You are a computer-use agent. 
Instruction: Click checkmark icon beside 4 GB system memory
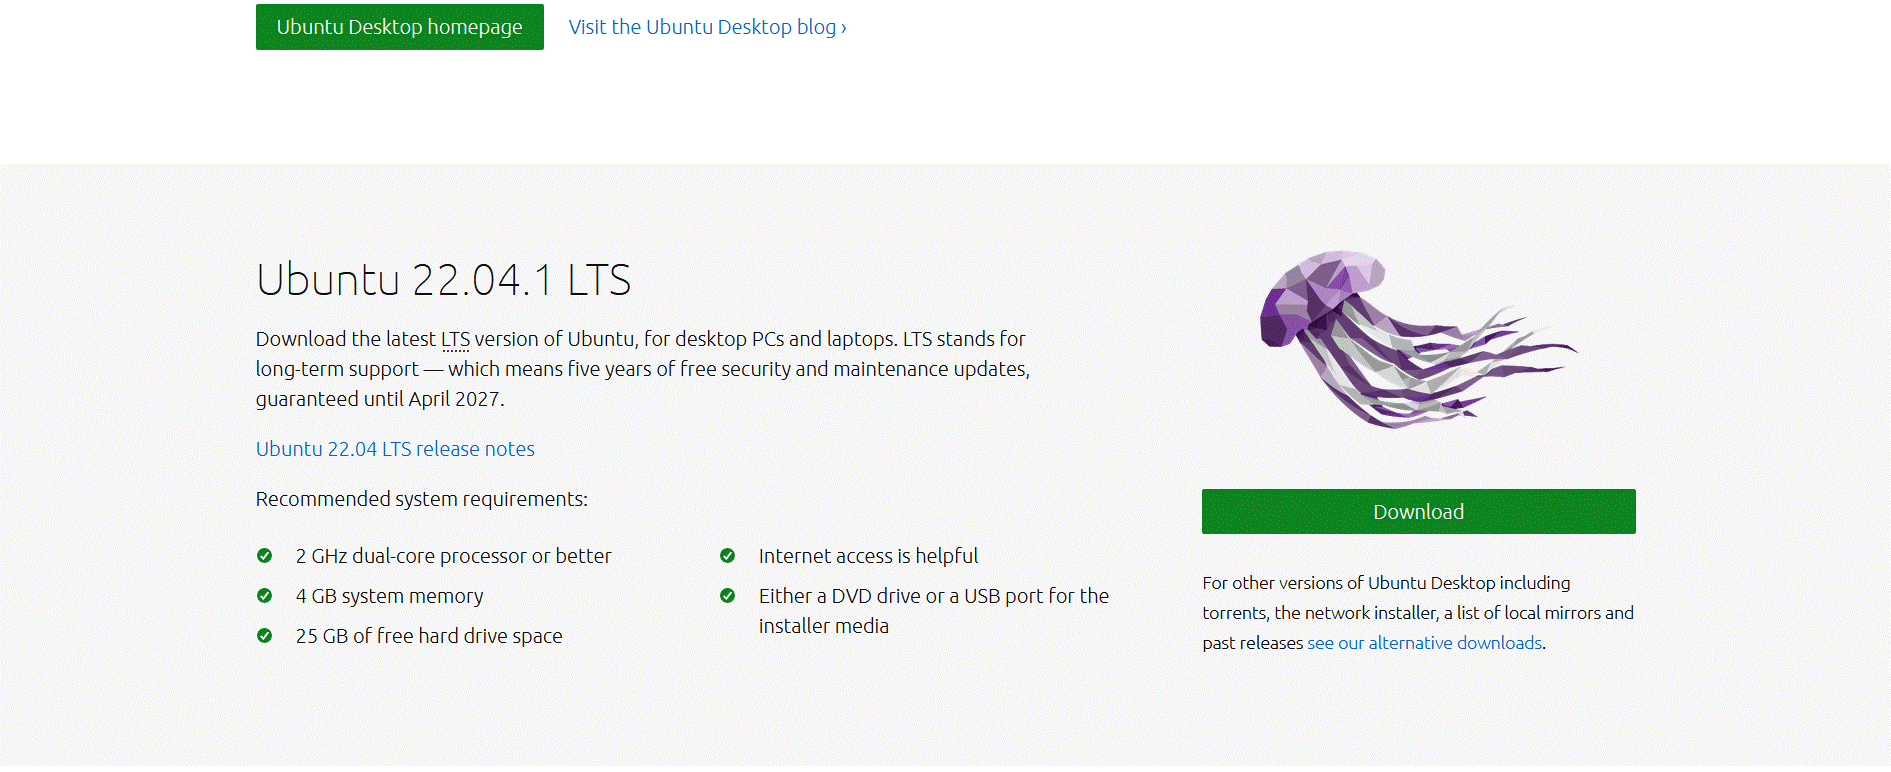[x=265, y=596]
